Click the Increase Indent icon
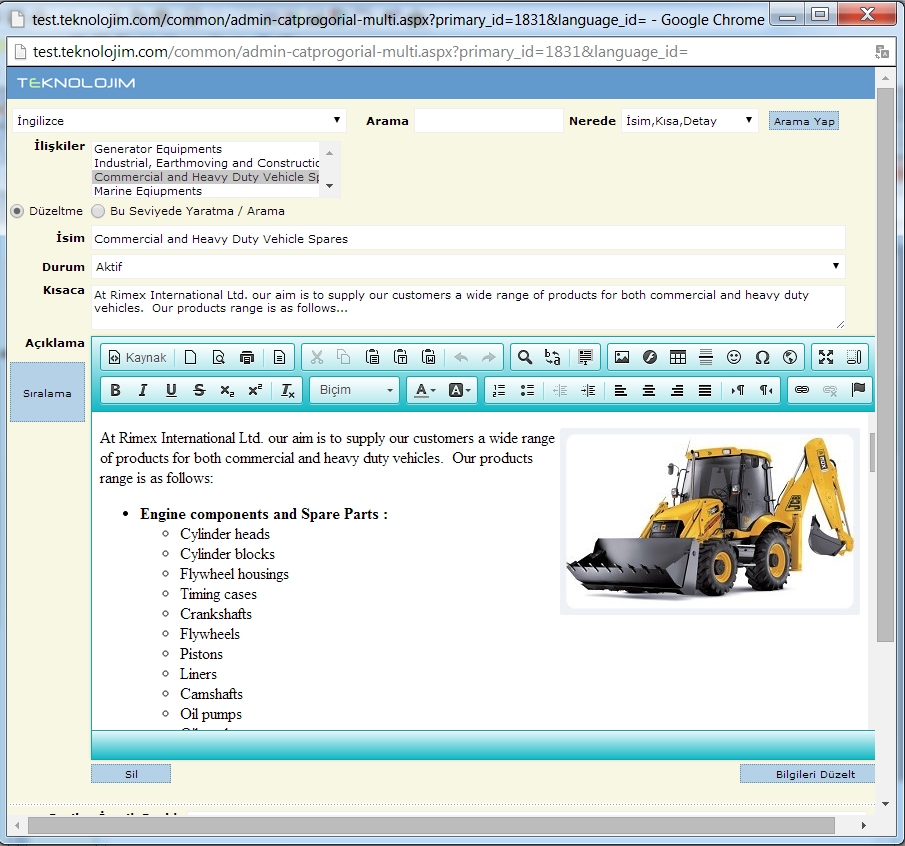 click(588, 390)
